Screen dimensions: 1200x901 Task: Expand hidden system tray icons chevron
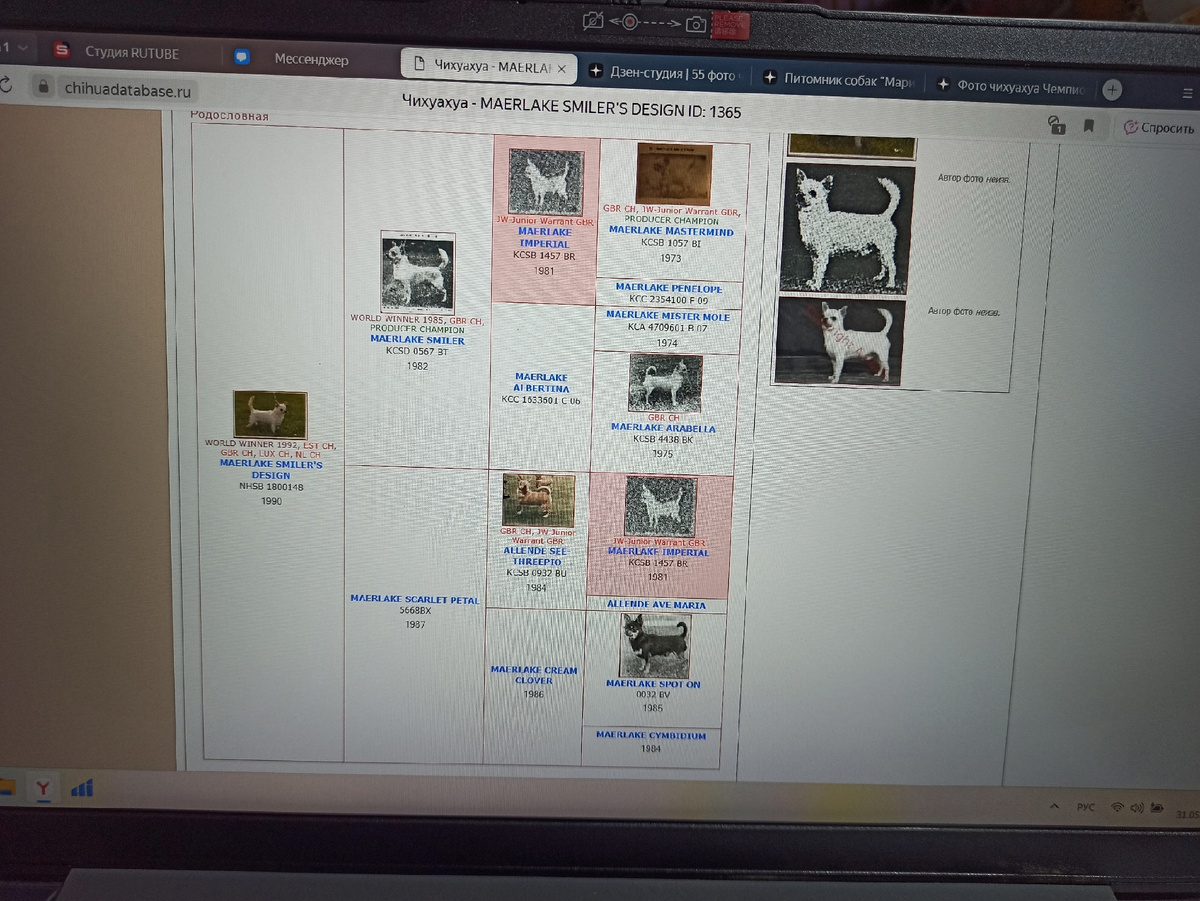[x=1054, y=806]
